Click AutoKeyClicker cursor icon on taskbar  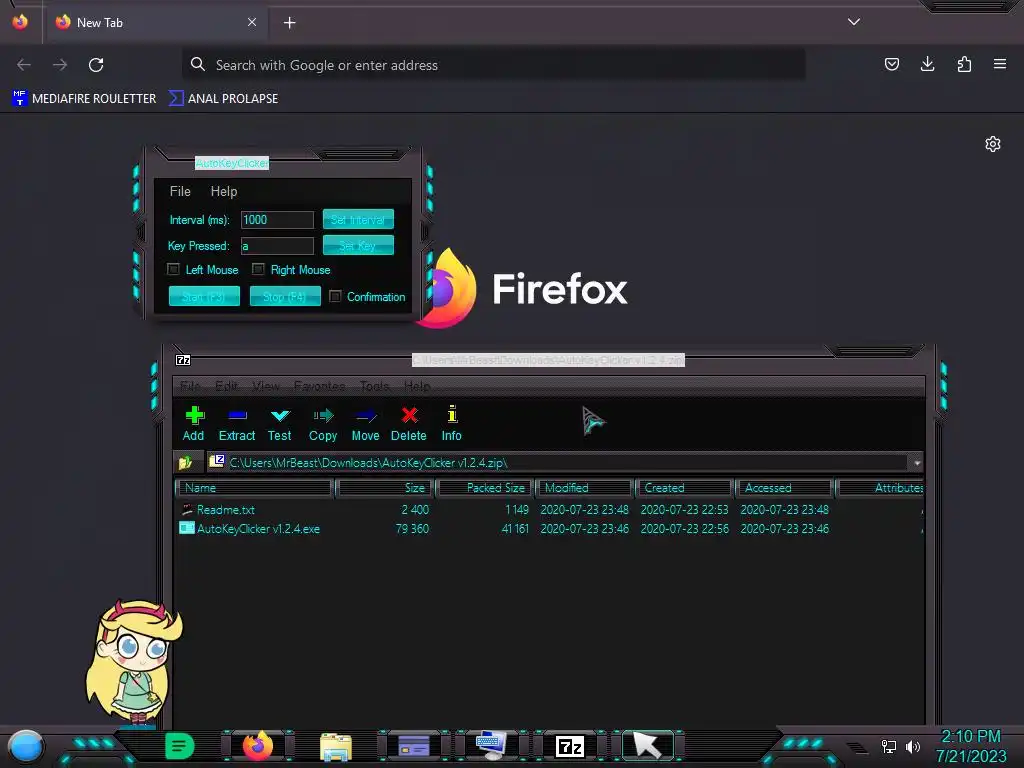tap(647, 746)
